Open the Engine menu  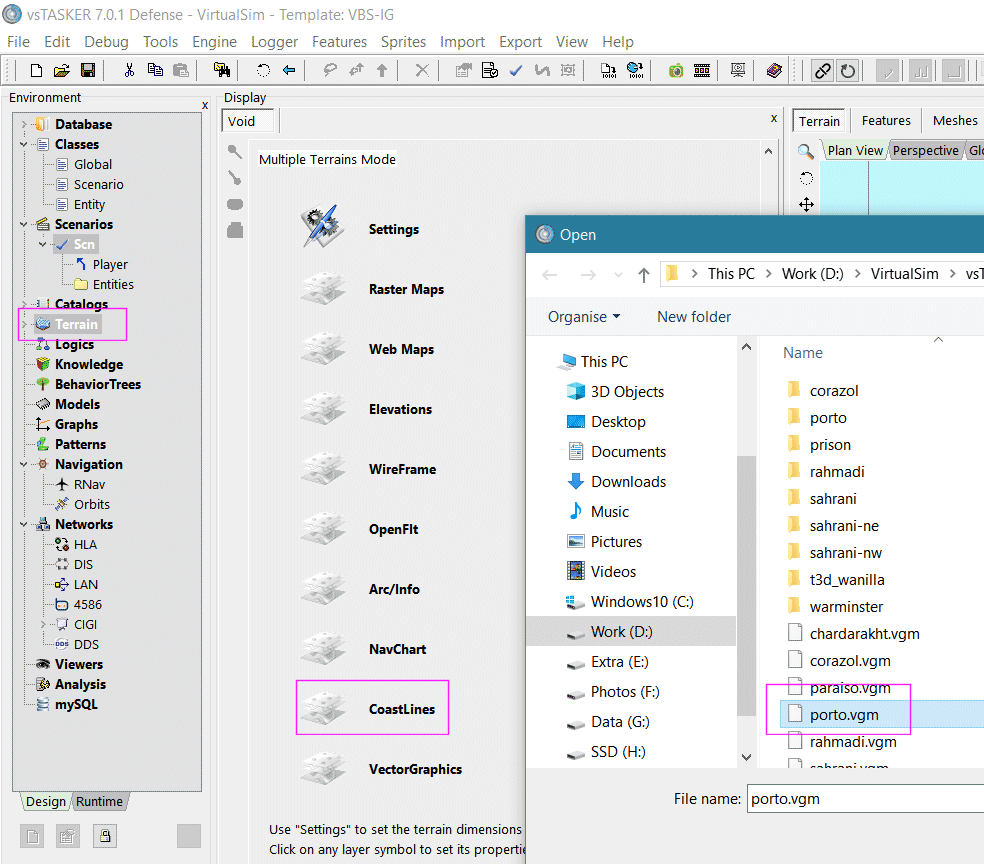(214, 42)
